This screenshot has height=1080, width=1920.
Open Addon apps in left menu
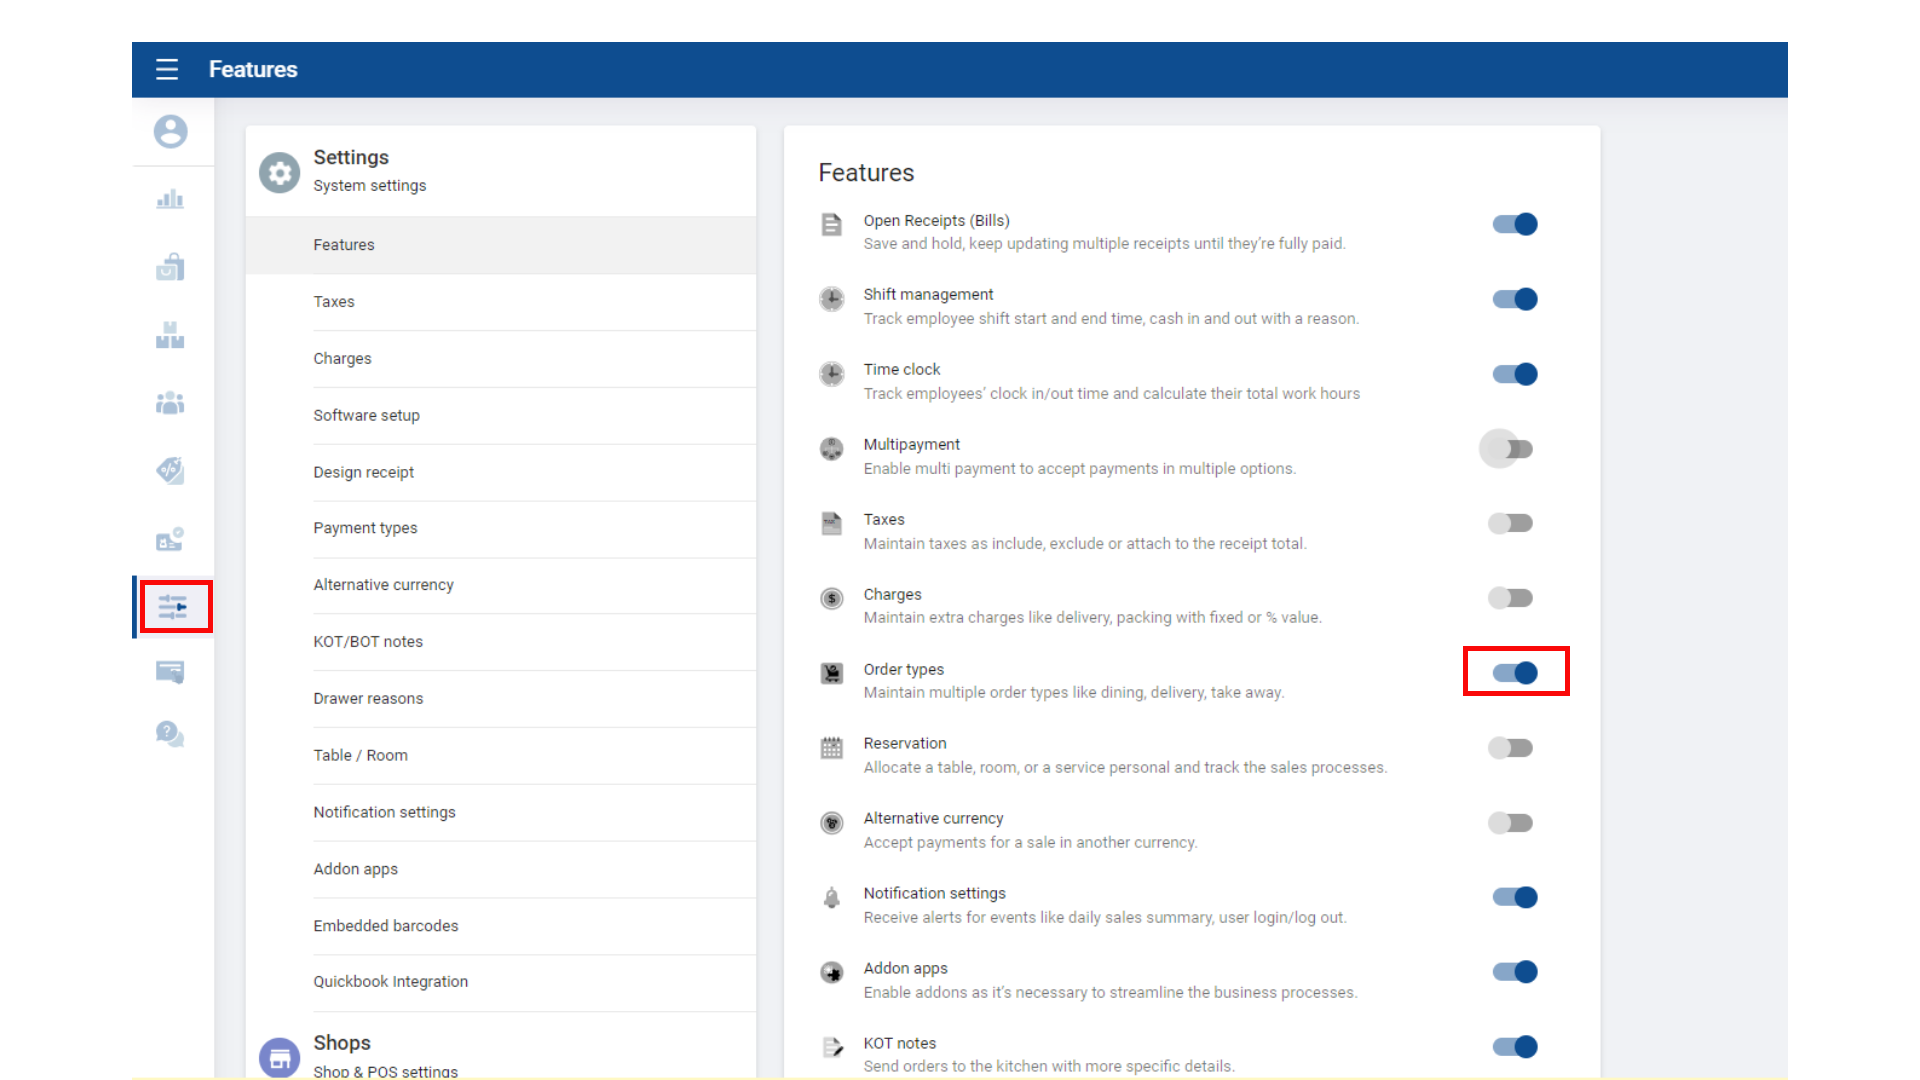point(501,870)
